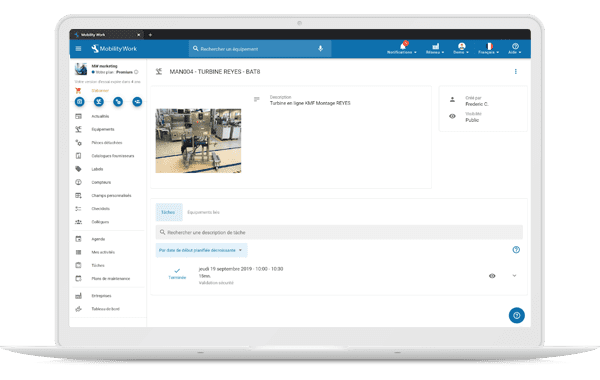600x380 pixels.
Task: Click the Agenda calendar icon
Action: click(78, 239)
